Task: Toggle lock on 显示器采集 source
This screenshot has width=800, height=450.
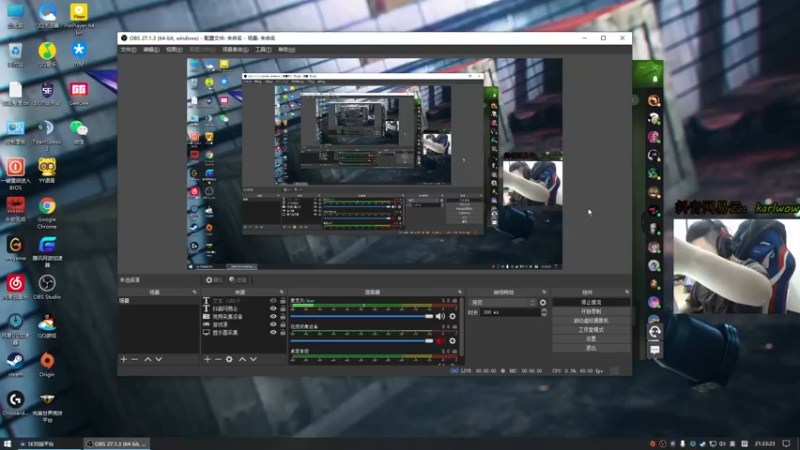Action: [x=283, y=333]
